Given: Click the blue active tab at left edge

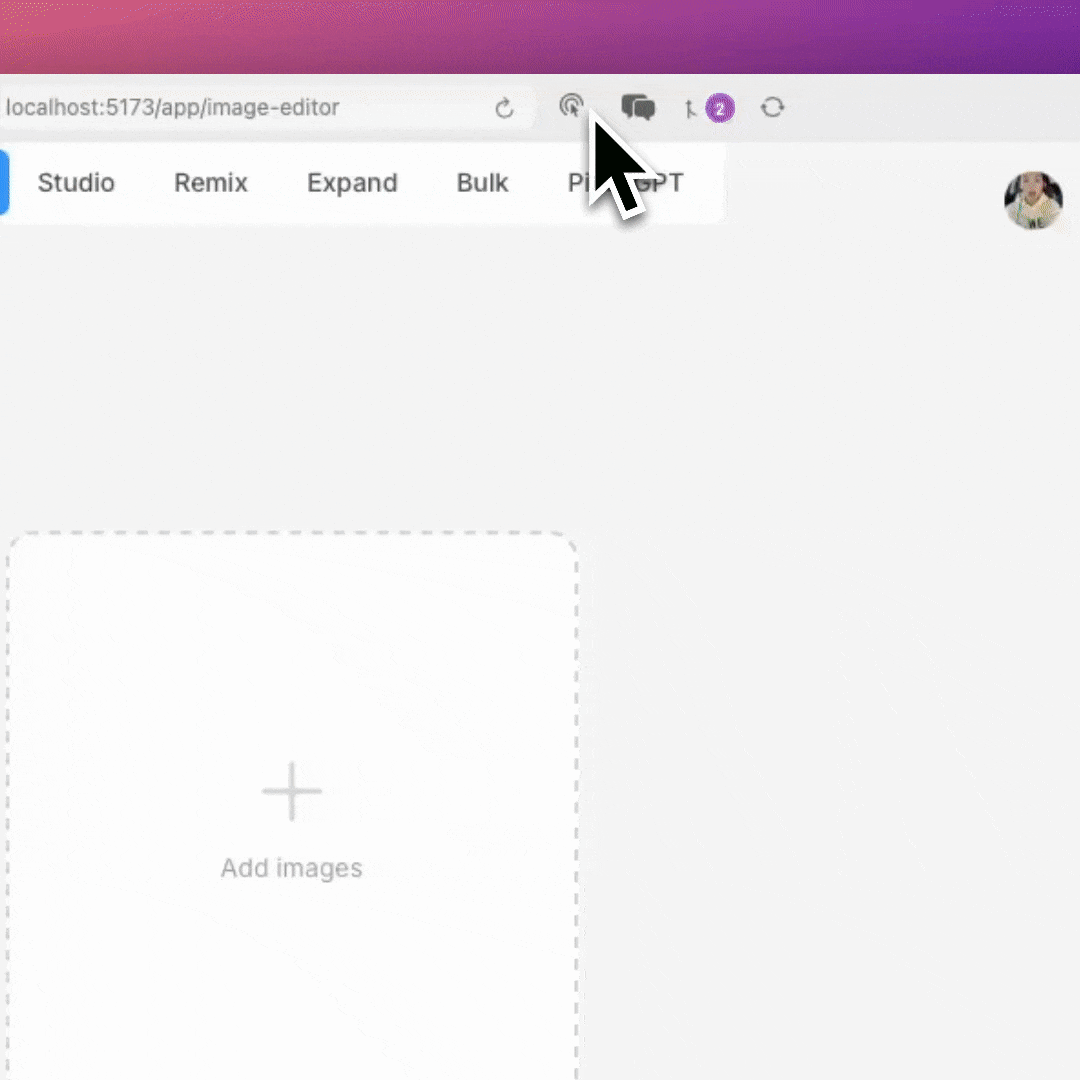Looking at the screenshot, I should (x=3, y=183).
